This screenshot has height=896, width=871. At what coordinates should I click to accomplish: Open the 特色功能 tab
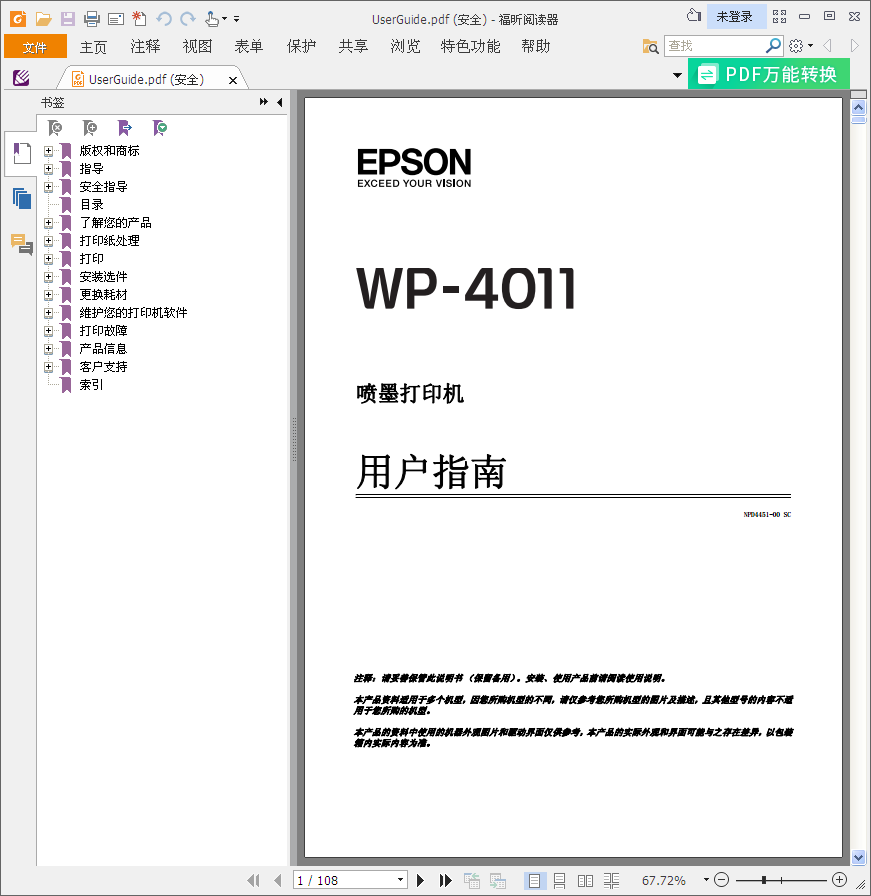coord(470,46)
